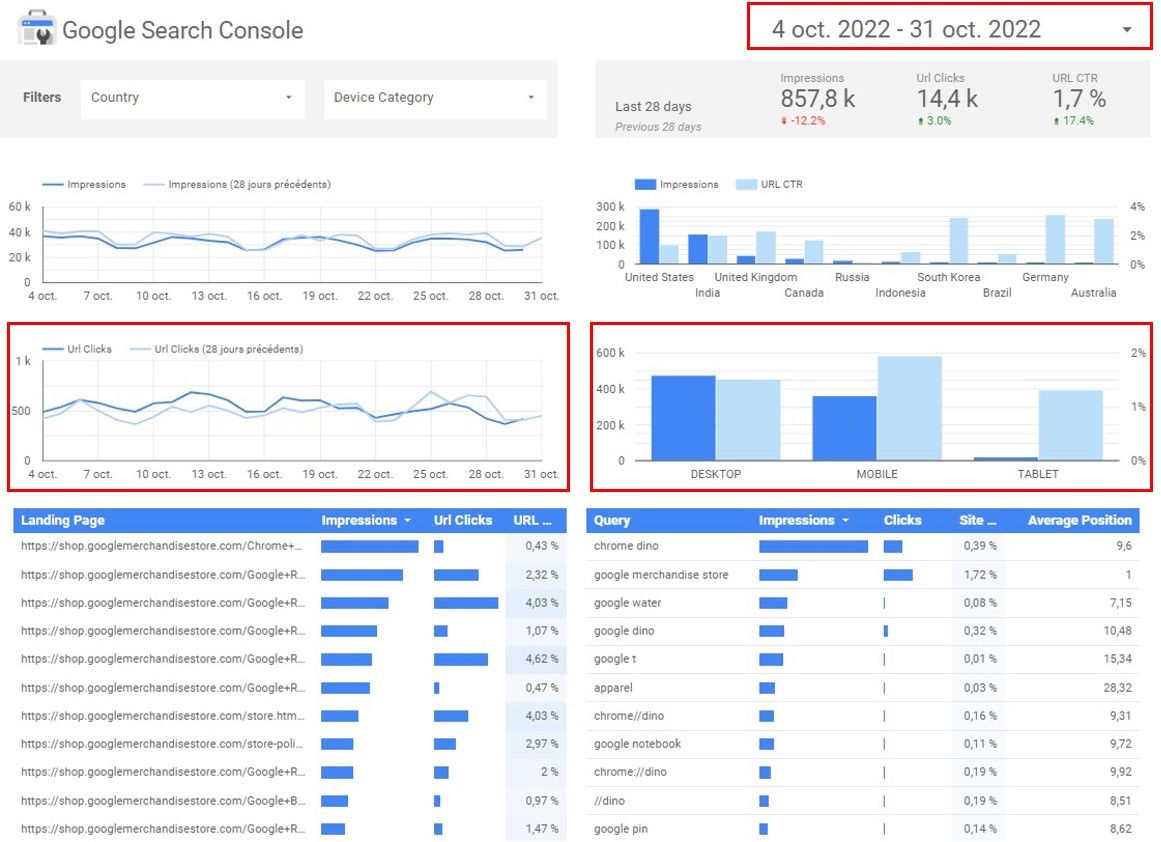Open the landing page URL ending in store.htm

(x=162, y=715)
